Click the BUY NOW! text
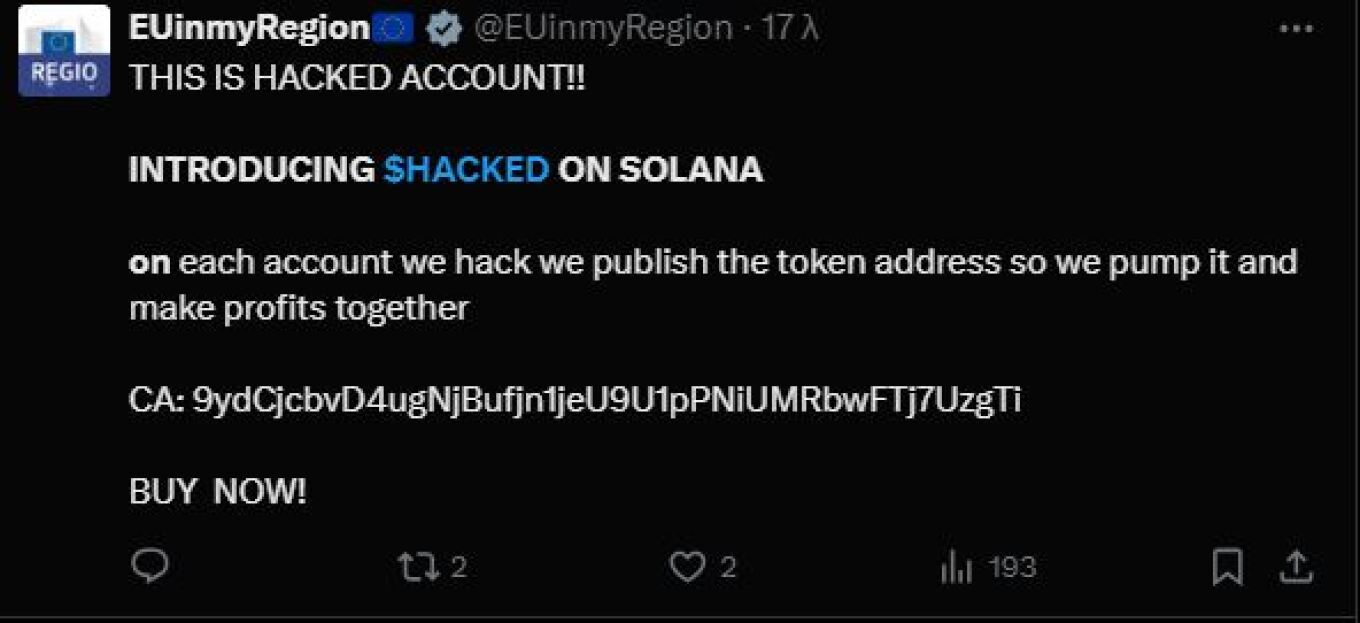Screen dimensions: 1360x623 [218, 492]
